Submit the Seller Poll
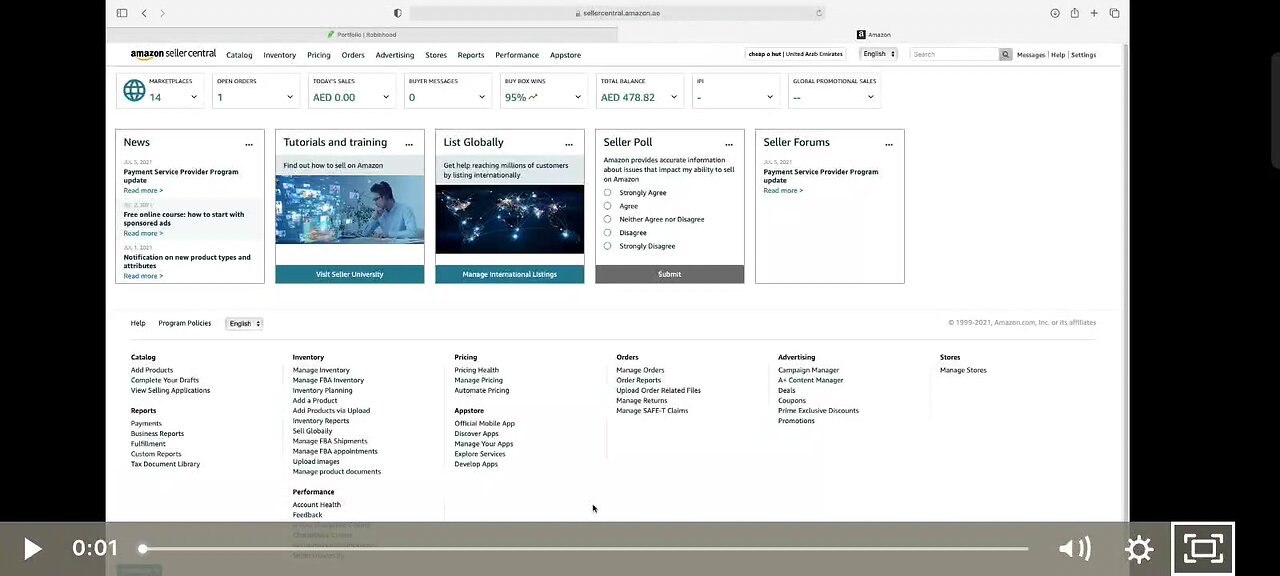 coord(670,274)
